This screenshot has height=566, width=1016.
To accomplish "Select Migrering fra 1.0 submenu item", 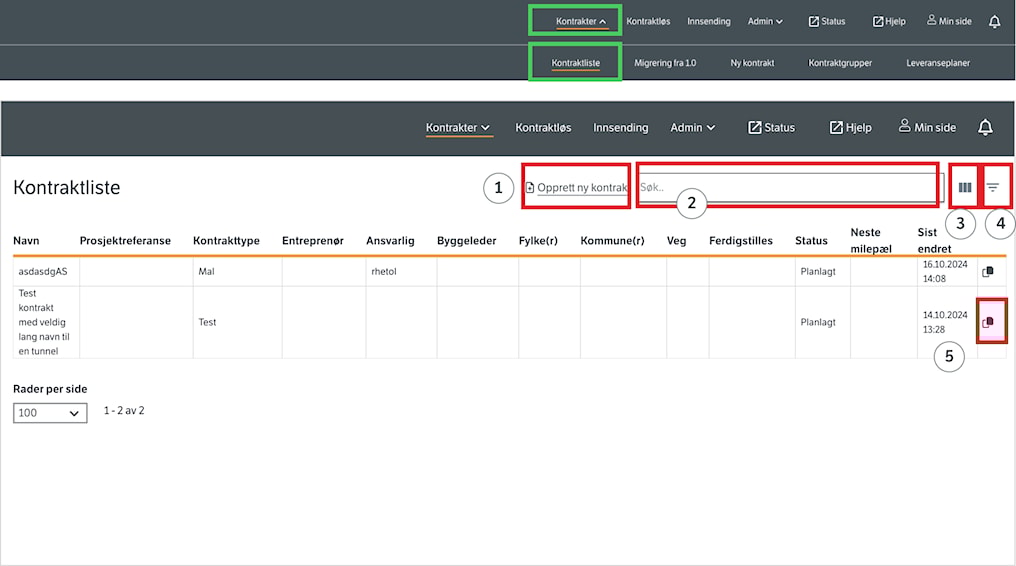I will [x=665, y=63].
